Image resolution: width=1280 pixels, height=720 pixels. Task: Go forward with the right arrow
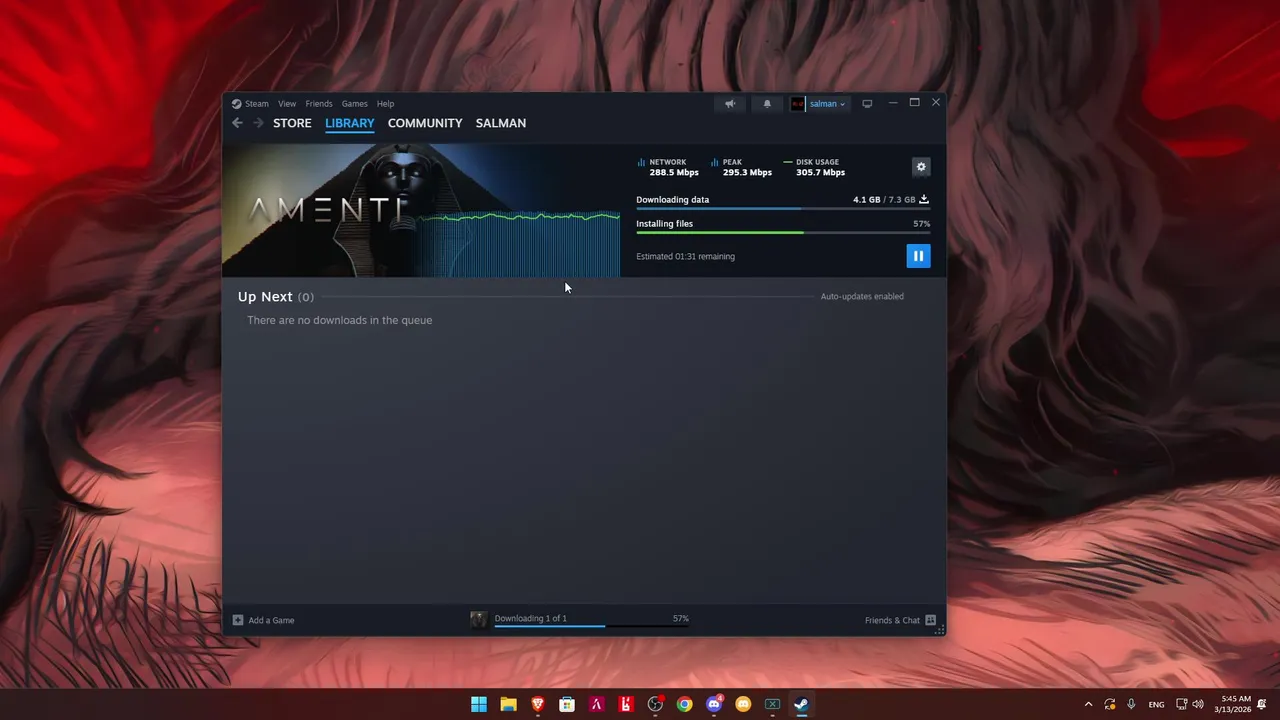(x=258, y=123)
